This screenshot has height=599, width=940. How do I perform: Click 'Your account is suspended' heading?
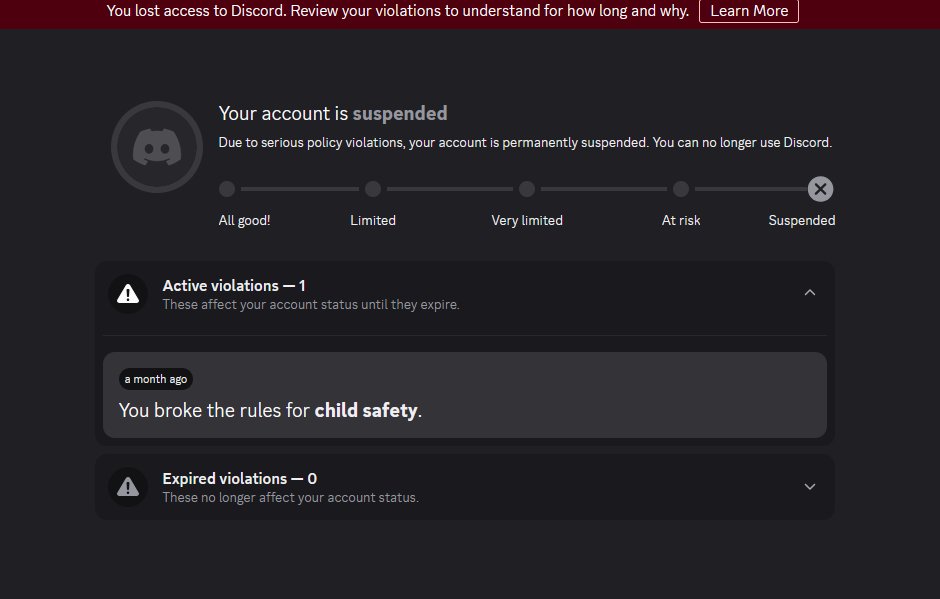point(333,113)
